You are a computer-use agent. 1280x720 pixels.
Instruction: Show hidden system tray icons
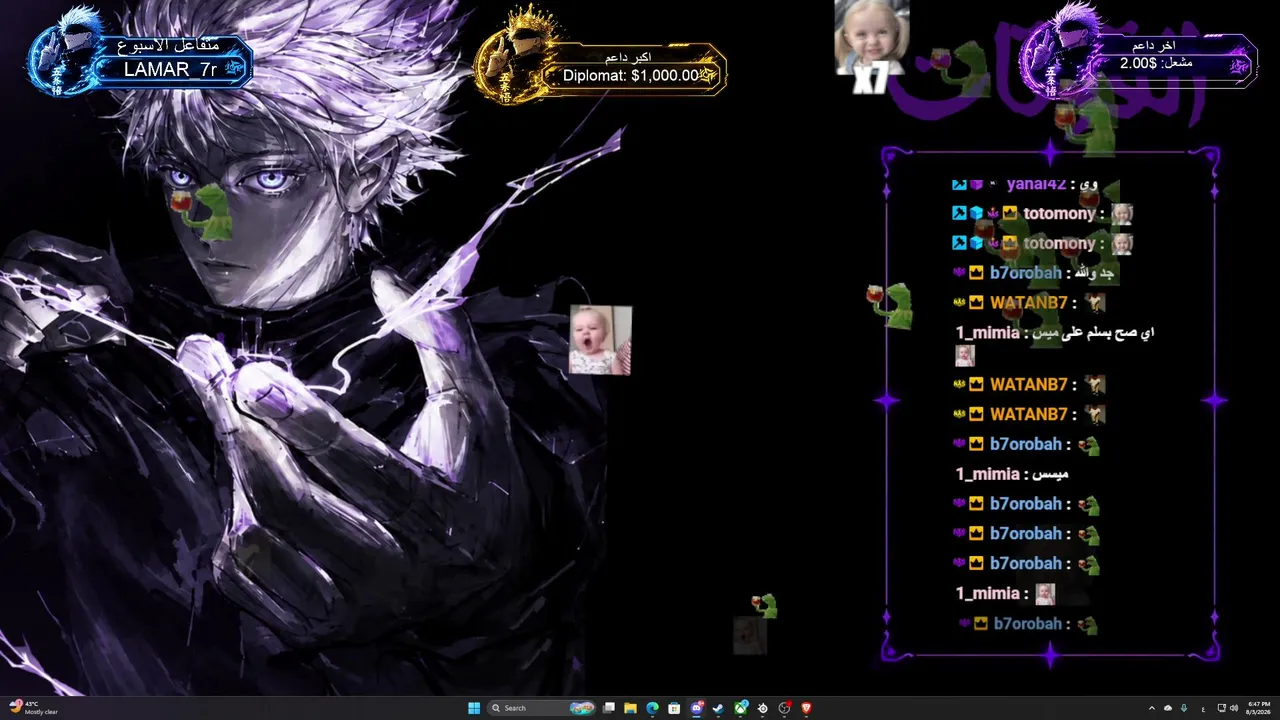coord(1151,708)
